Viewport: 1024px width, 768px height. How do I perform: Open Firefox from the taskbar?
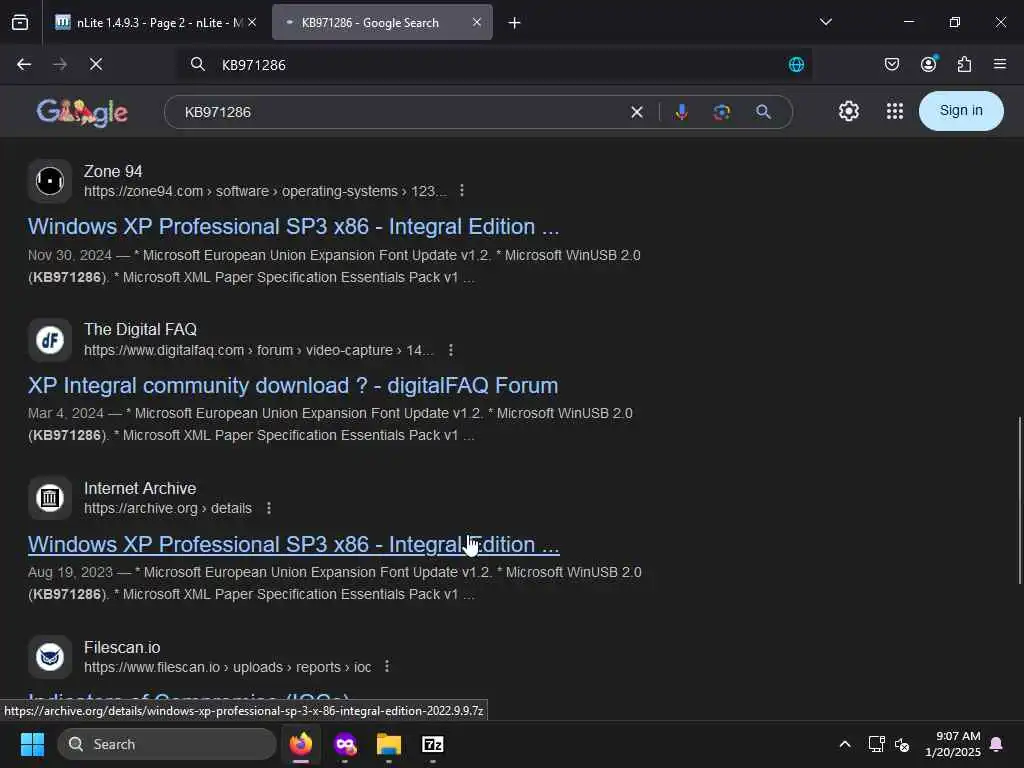pyautogui.click(x=301, y=744)
